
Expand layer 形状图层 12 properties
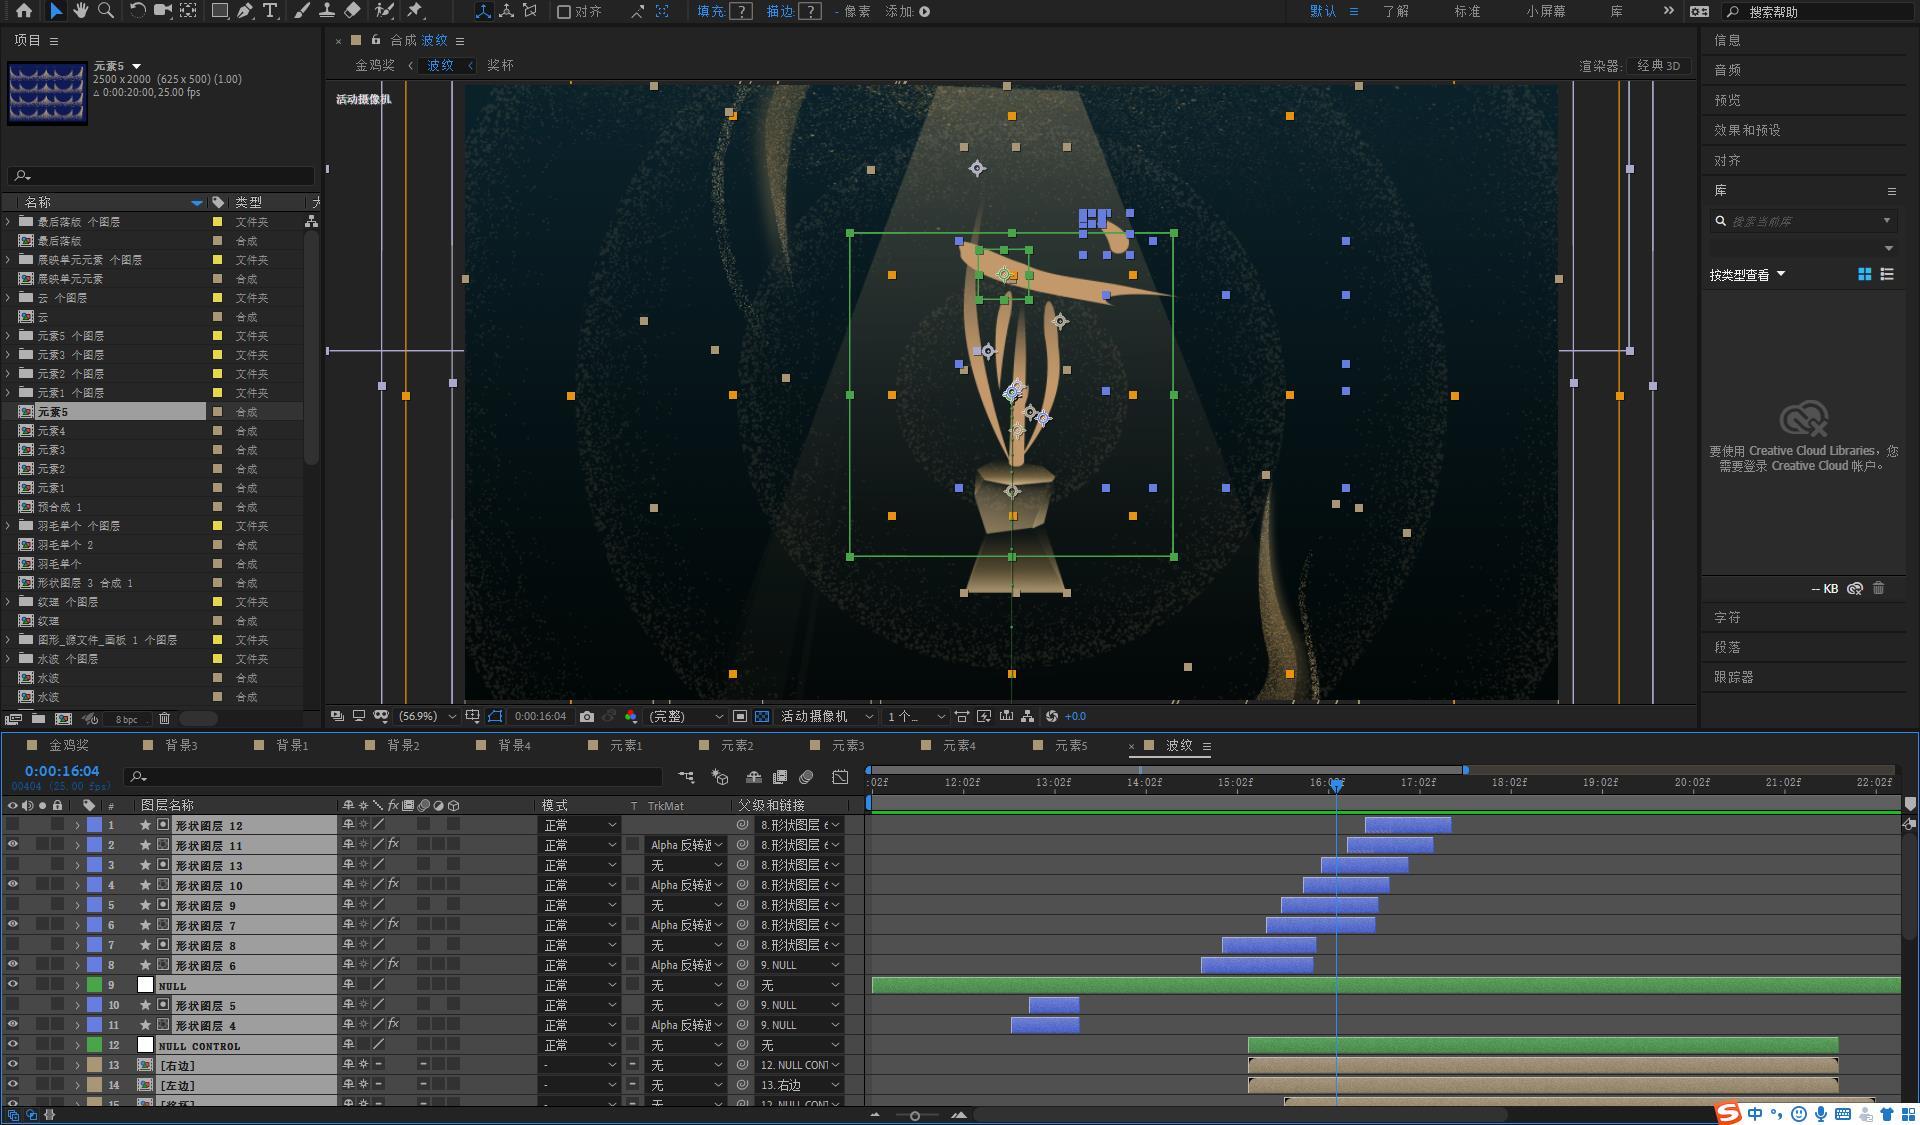(x=77, y=825)
